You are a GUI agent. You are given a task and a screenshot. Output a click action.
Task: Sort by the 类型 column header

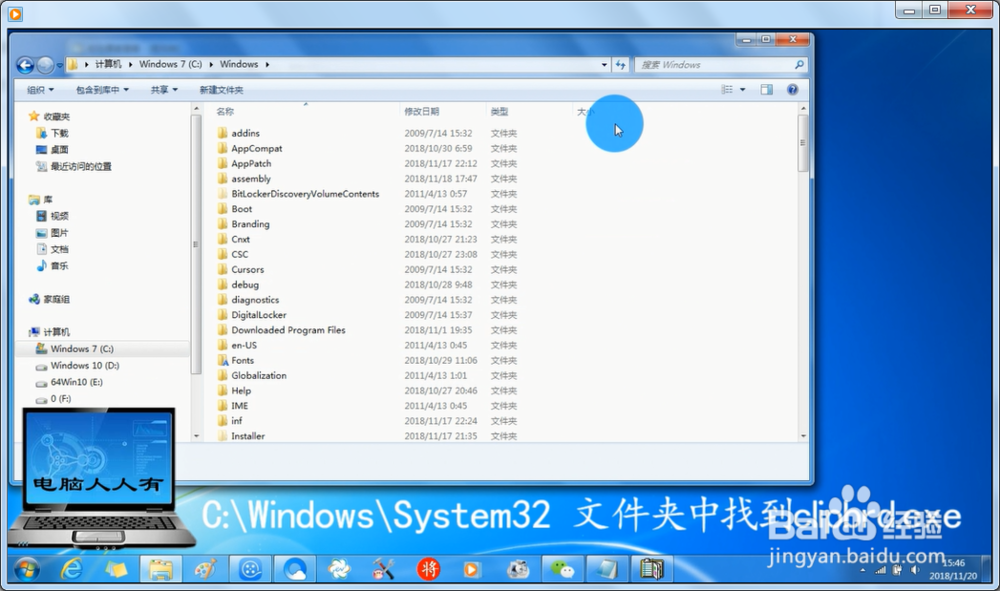tap(499, 112)
